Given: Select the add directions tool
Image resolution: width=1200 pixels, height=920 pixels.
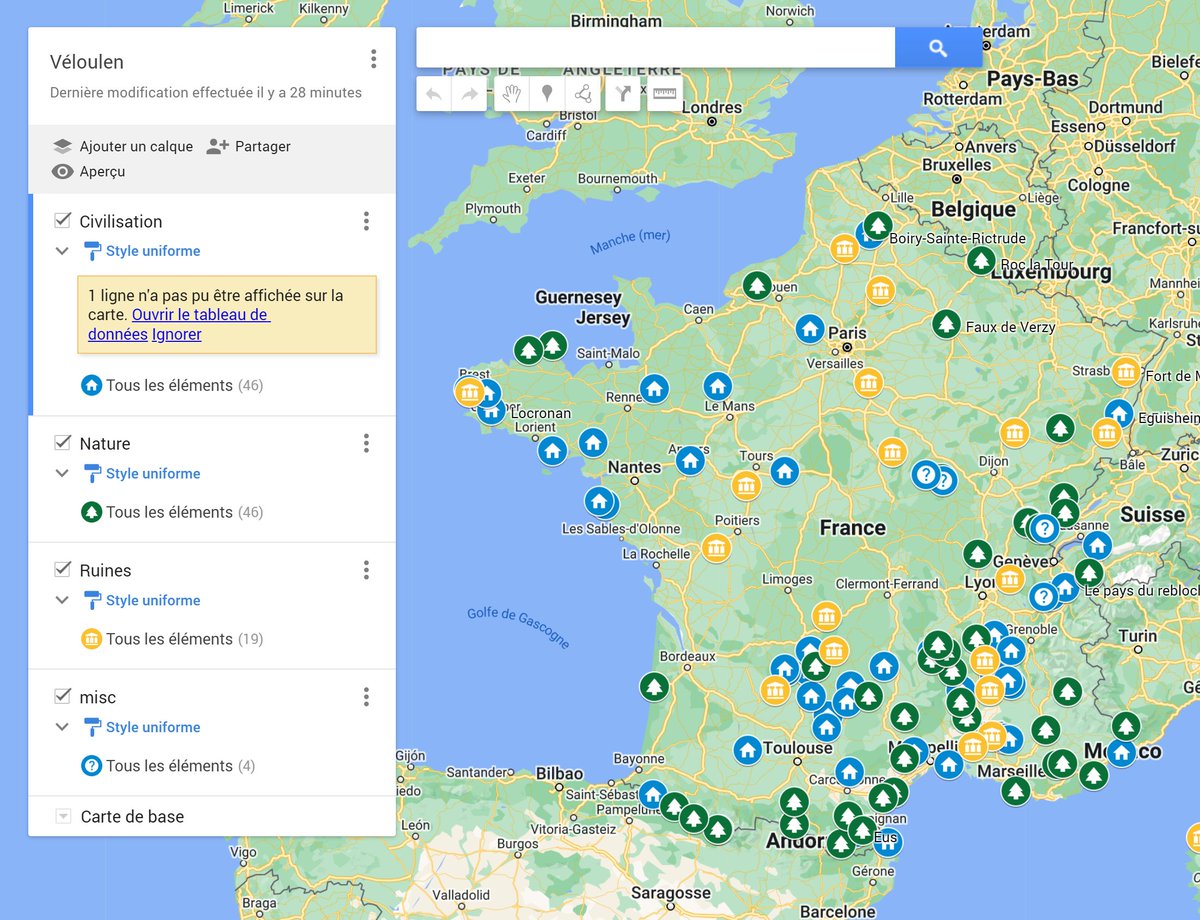Looking at the screenshot, I should pos(623,94).
